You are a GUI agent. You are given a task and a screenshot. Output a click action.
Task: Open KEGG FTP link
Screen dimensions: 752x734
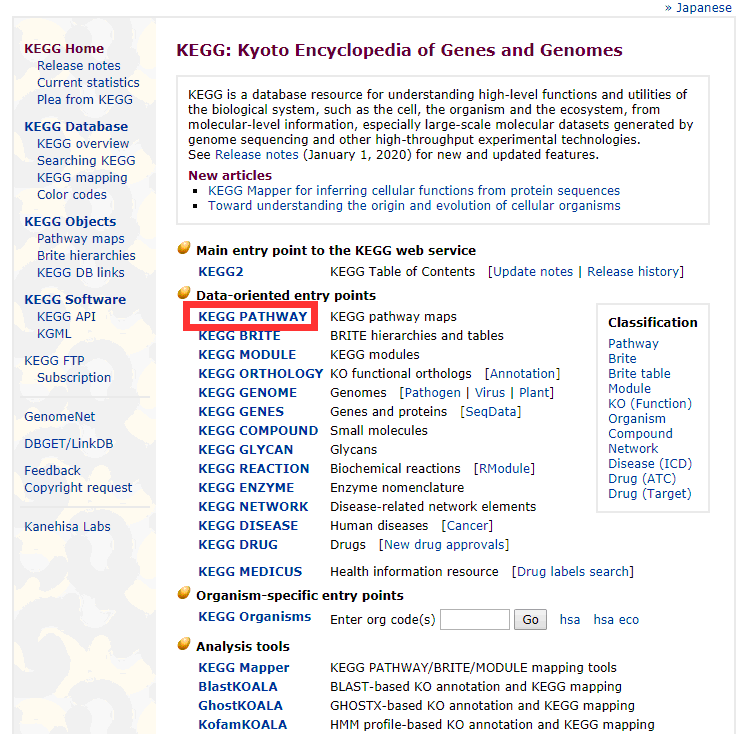[55, 361]
